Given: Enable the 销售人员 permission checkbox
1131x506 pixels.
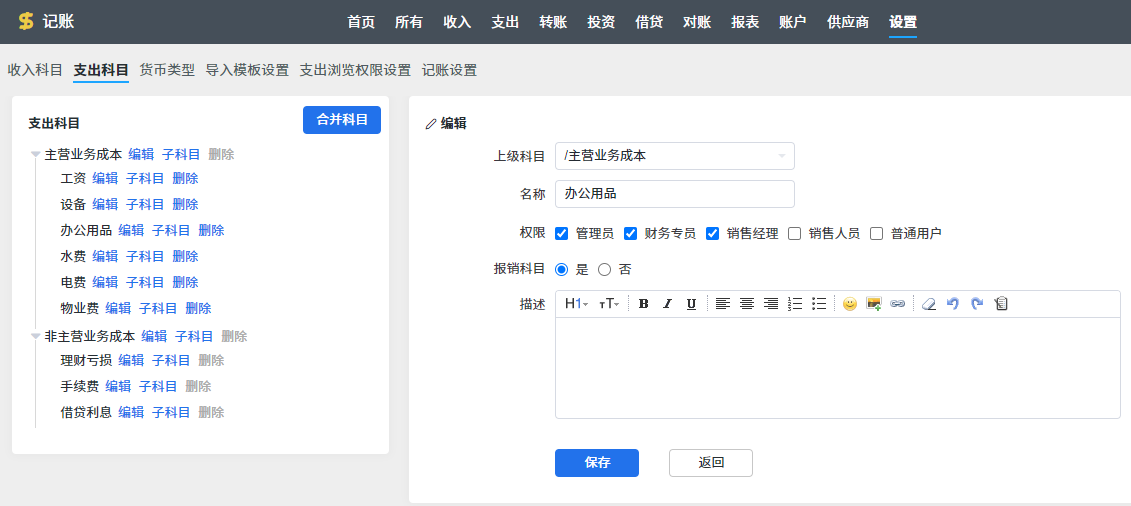Looking at the screenshot, I should 795,233.
